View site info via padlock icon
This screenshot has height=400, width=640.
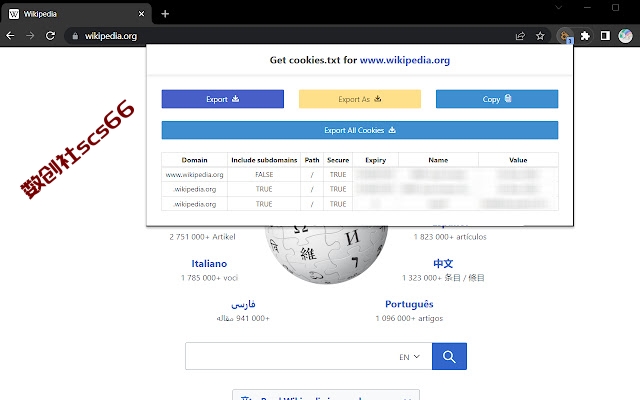(x=75, y=36)
